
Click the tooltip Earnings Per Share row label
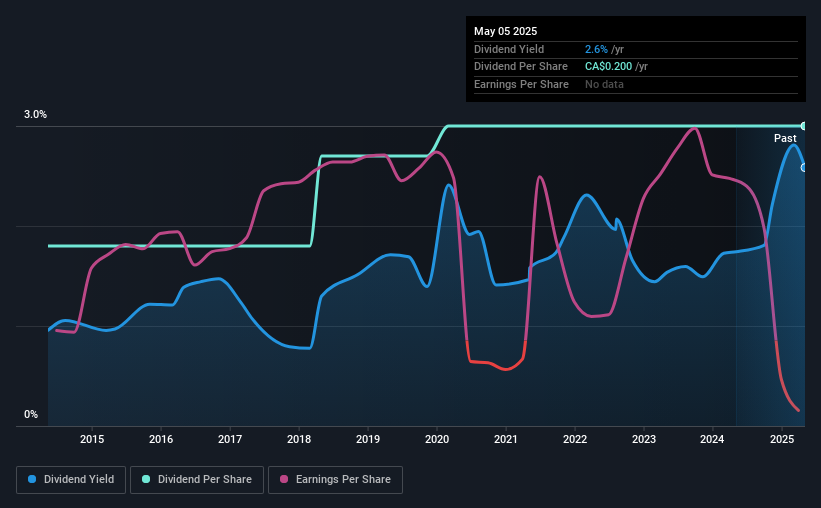(521, 84)
